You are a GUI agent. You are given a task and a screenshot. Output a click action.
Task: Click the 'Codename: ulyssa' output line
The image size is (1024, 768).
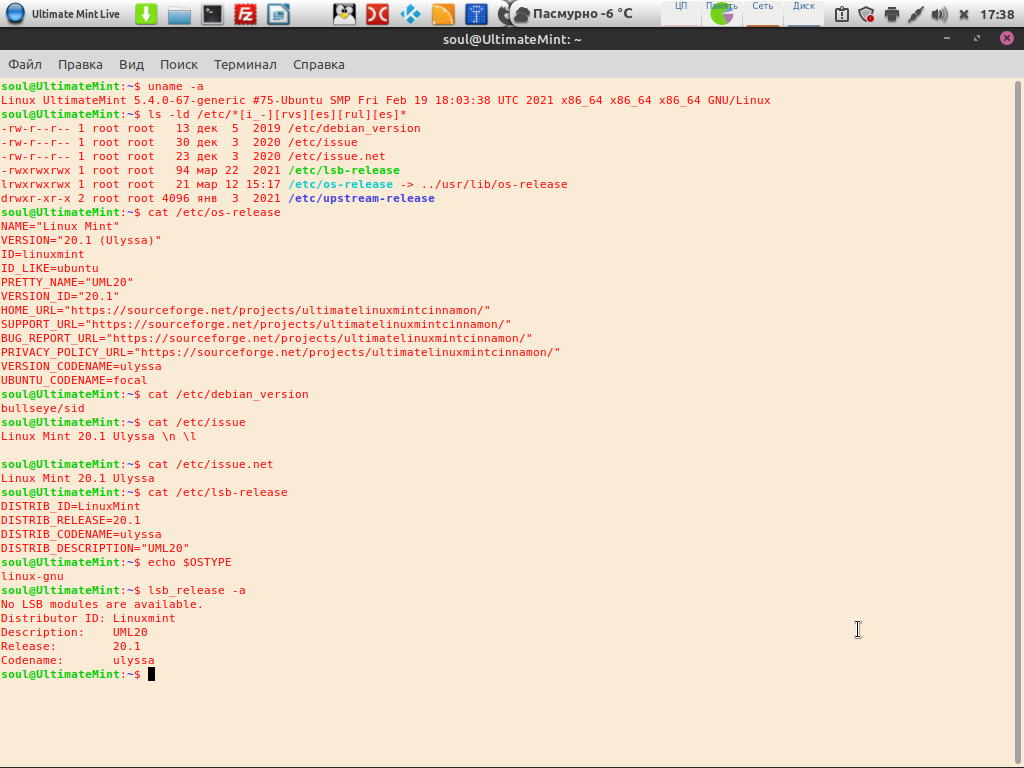click(78, 661)
